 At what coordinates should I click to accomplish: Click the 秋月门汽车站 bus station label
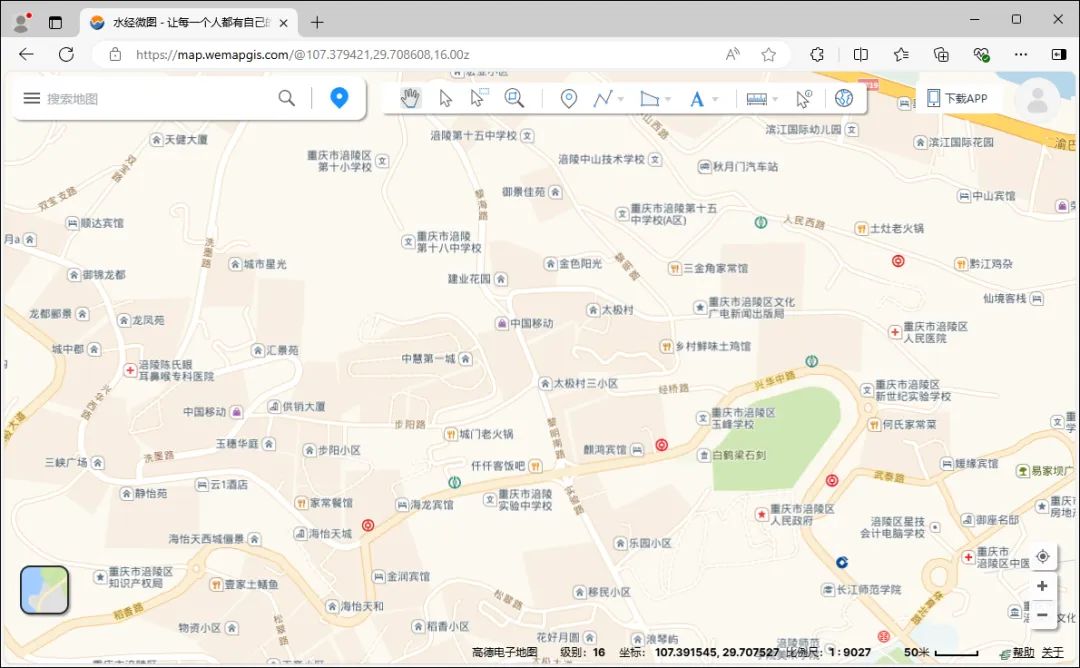tap(745, 167)
